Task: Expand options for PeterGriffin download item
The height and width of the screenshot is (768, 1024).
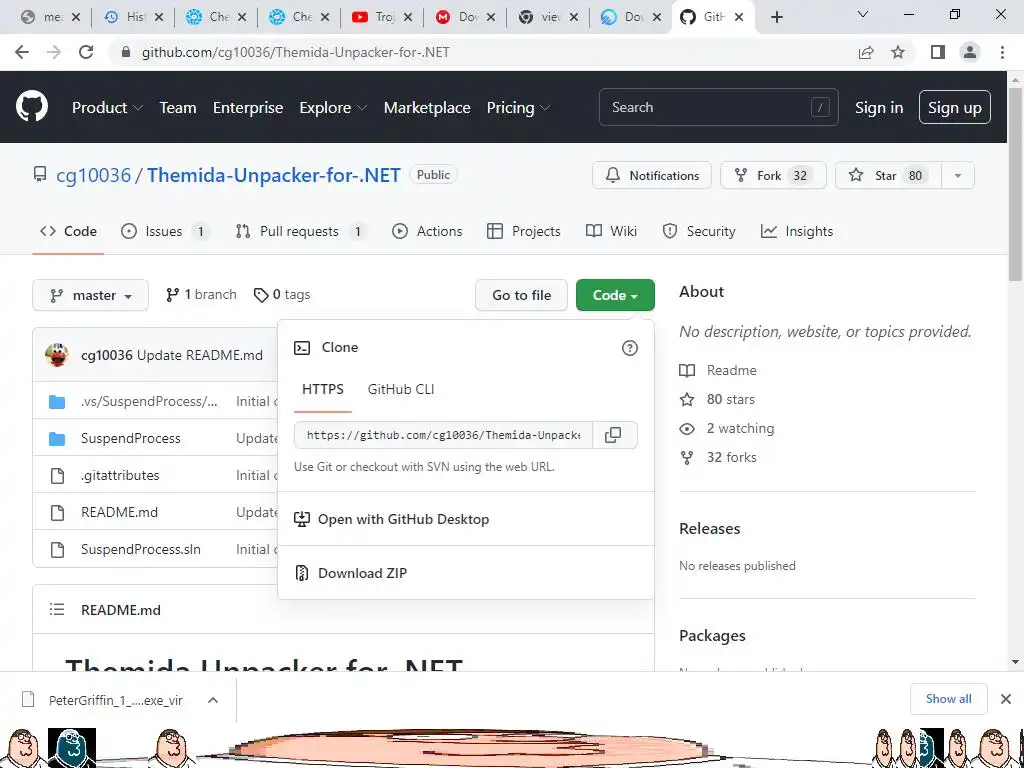Action: [x=212, y=700]
